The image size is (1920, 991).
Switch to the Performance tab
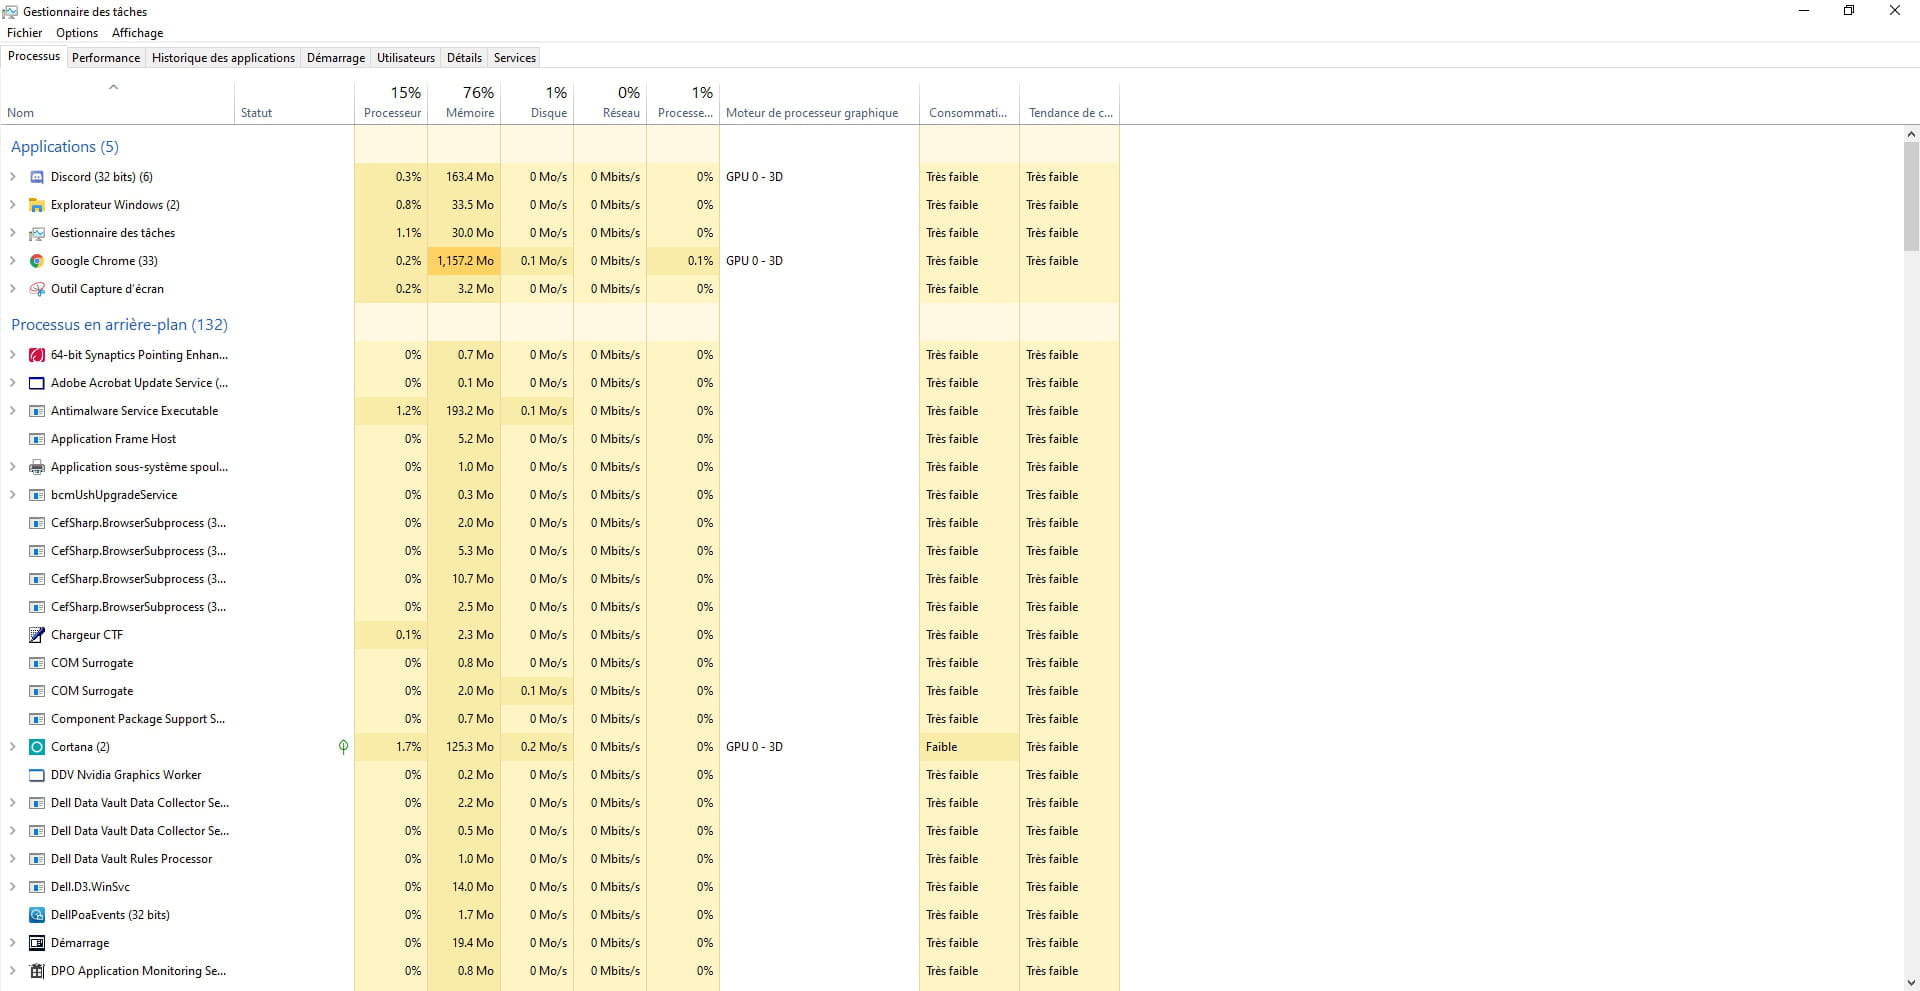[x=105, y=58]
